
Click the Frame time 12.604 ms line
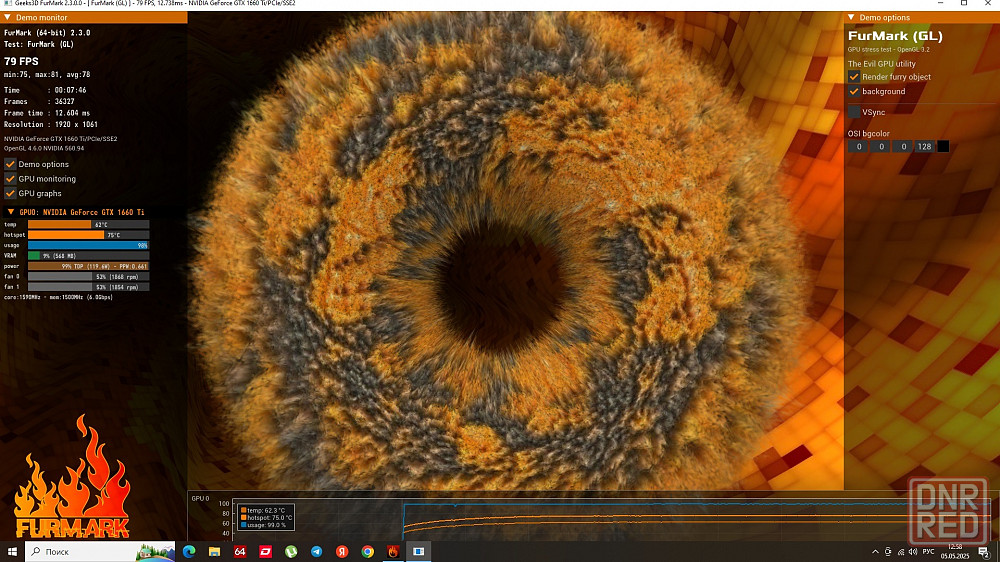click(x=47, y=113)
